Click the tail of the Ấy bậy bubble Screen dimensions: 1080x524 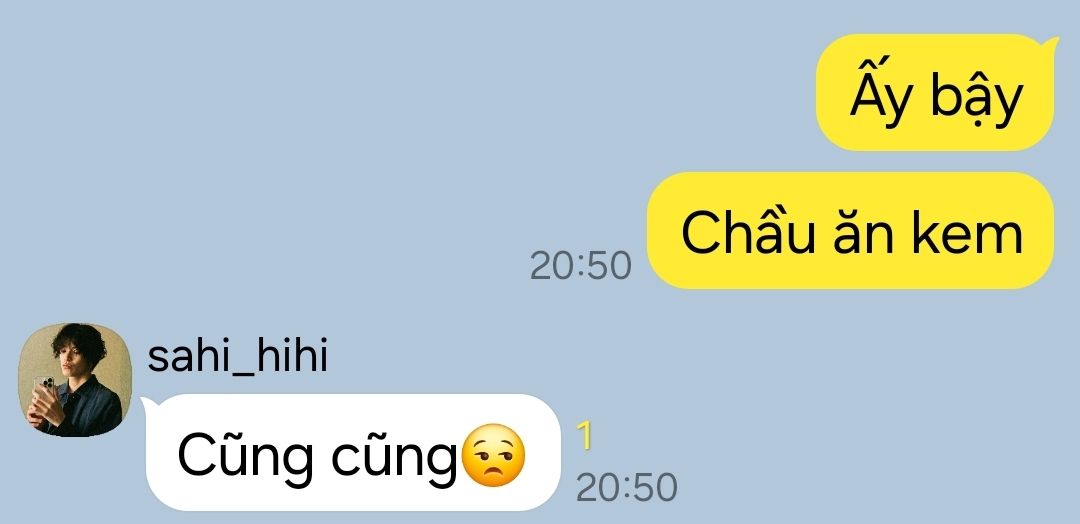click(1052, 45)
